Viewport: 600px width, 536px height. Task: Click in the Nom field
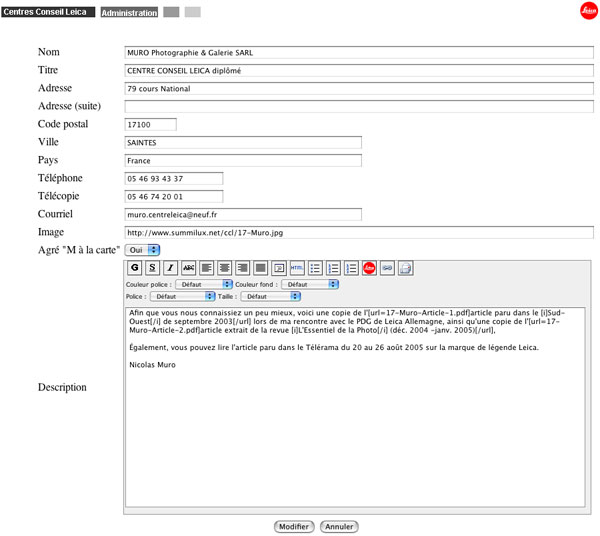(359, 52)
